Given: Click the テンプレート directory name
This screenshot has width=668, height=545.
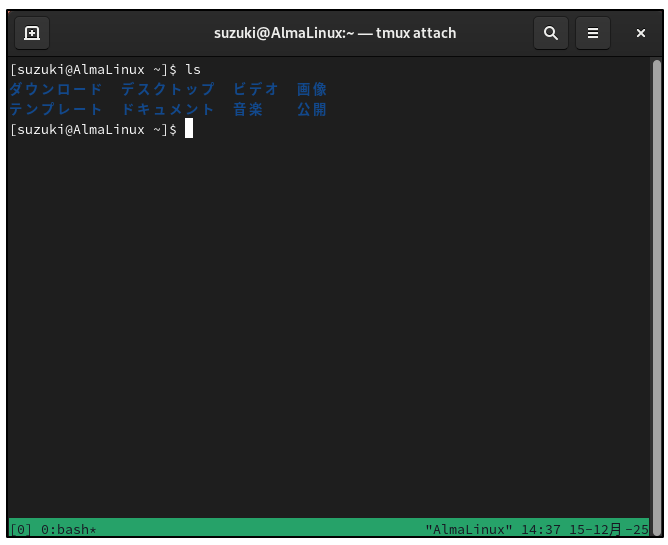Looking at the screenshot, I should click(x=56, y=110).
